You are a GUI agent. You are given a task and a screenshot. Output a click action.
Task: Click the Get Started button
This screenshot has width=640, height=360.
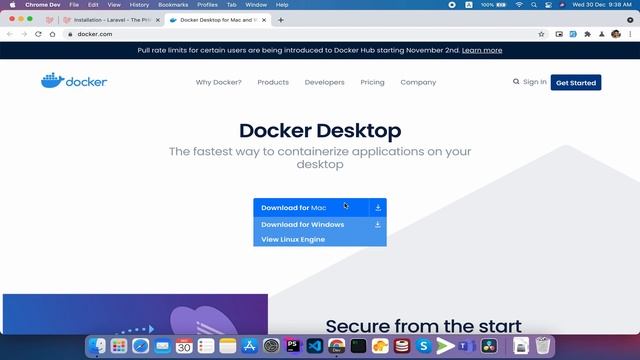point(576,82)
